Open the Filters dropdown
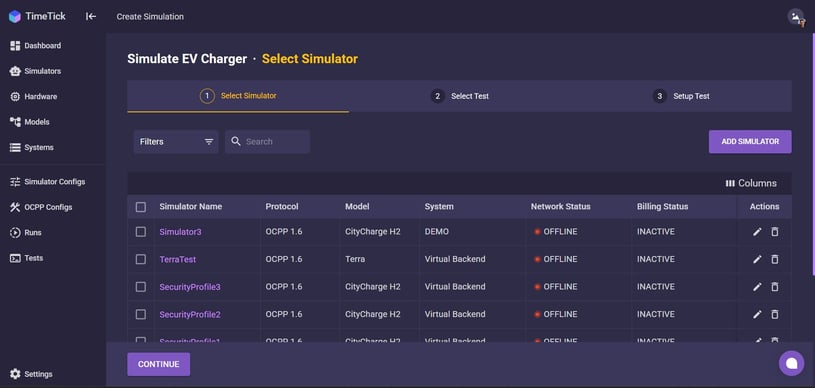The width and height of the screenshot is (815, 388). click(x=176, y=141)
